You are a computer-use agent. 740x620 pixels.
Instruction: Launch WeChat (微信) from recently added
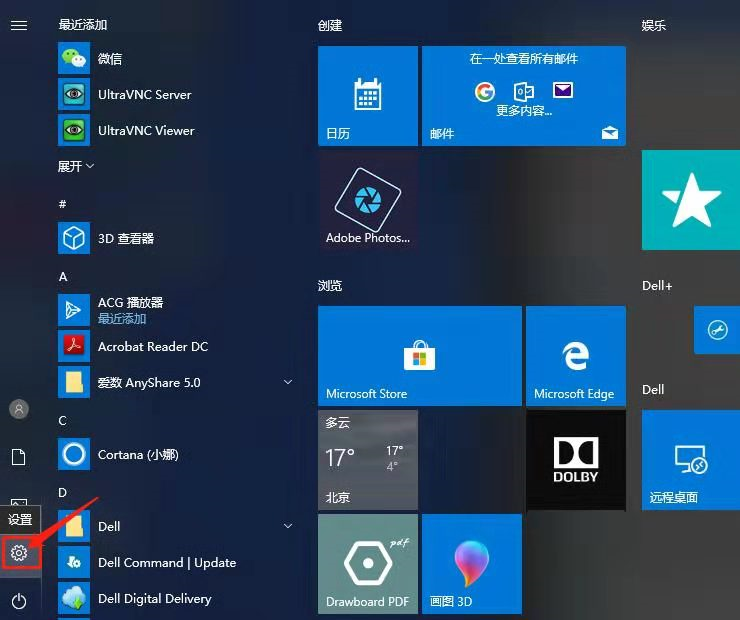point(110,59)
